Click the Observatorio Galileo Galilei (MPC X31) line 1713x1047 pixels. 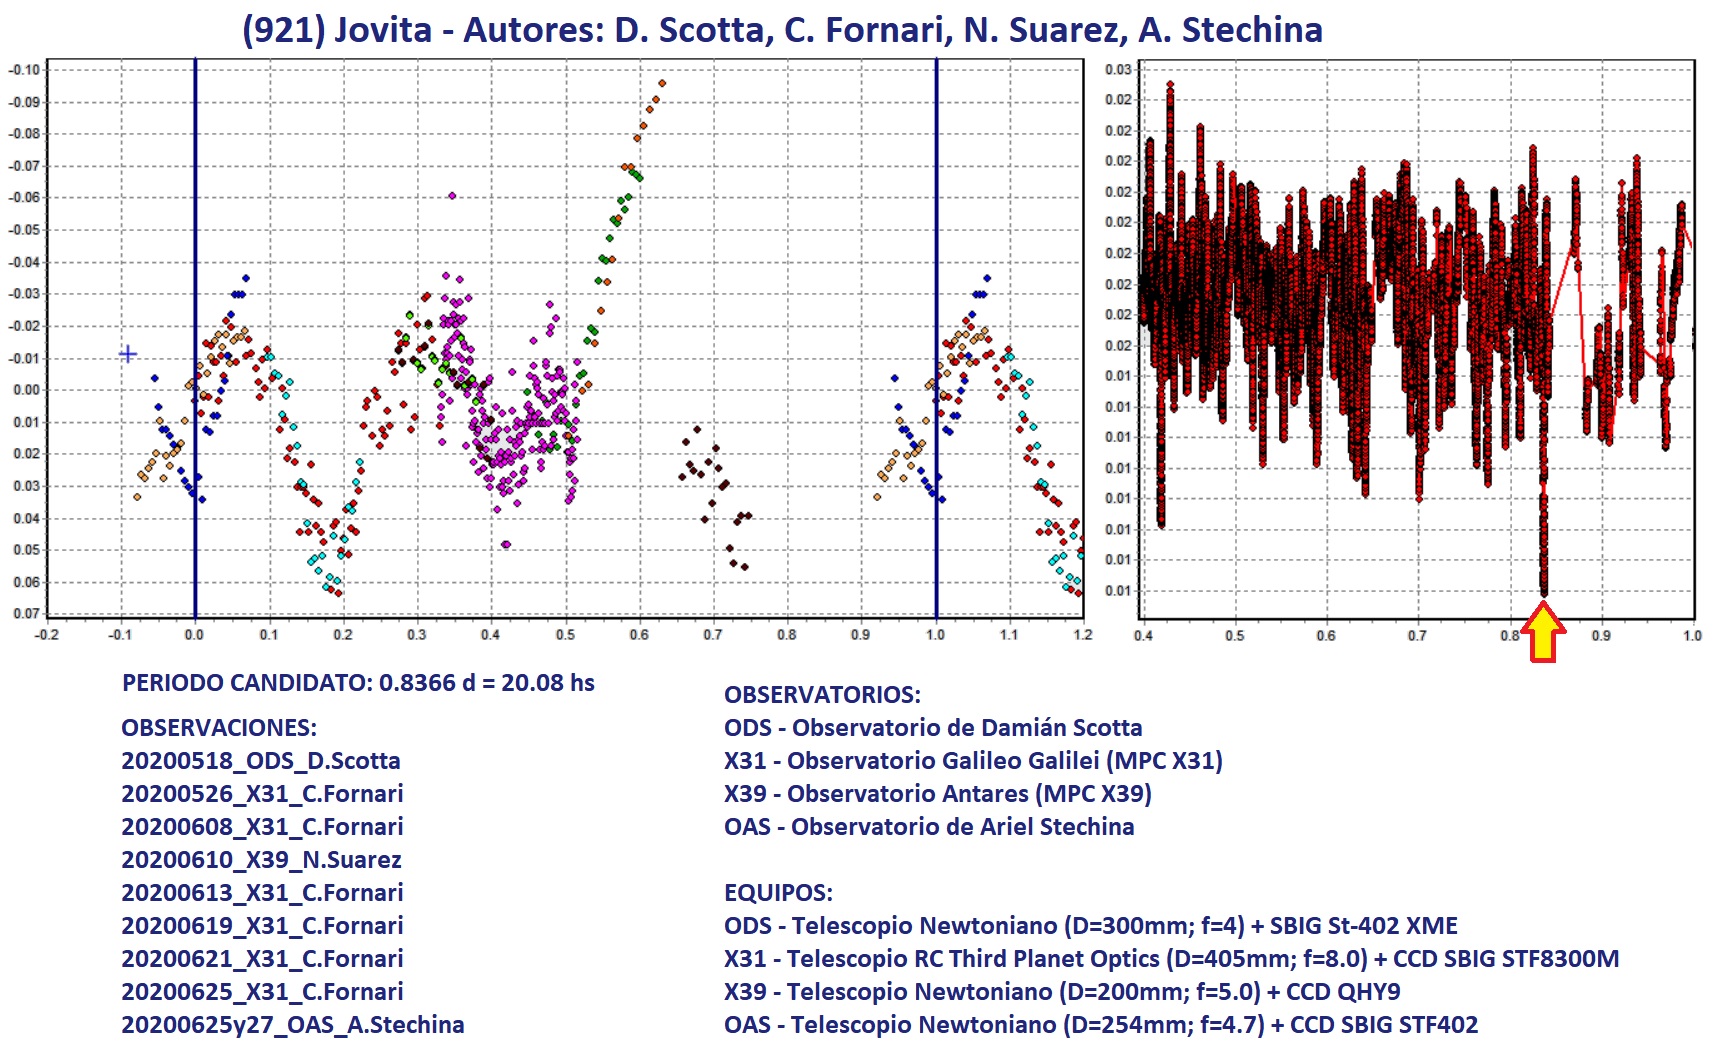click(973, 761)
